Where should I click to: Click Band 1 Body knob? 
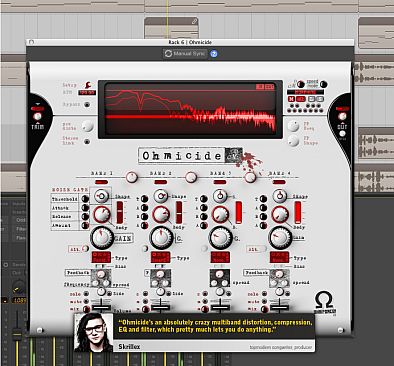102,214
